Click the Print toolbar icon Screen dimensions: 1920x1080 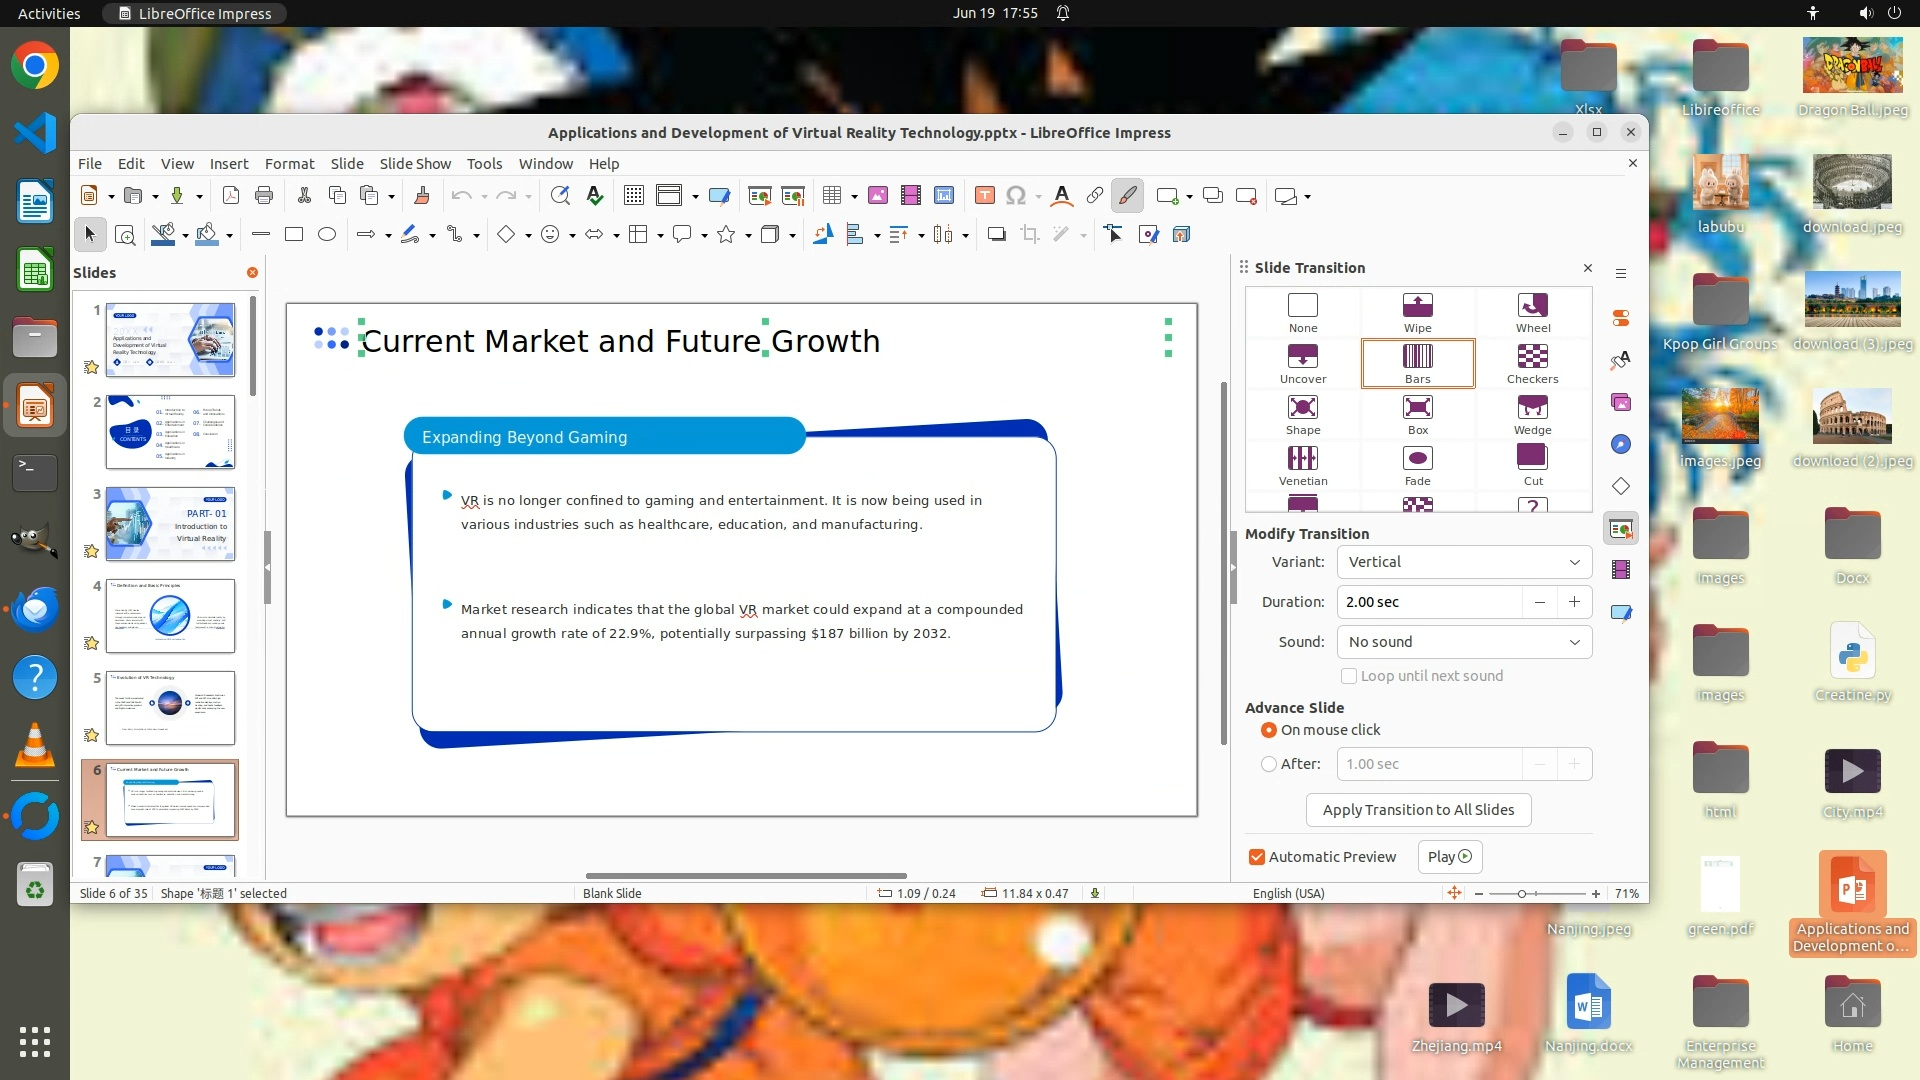point(264,196)
